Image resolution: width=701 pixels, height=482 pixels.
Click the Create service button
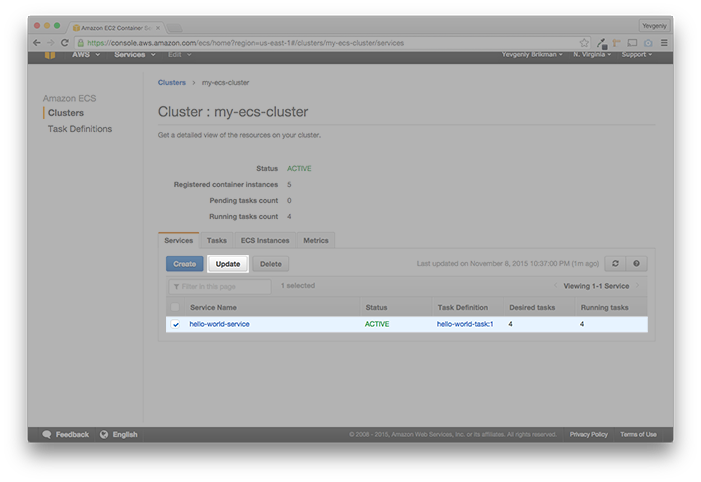pyautogui.click(x=185, y=264)
